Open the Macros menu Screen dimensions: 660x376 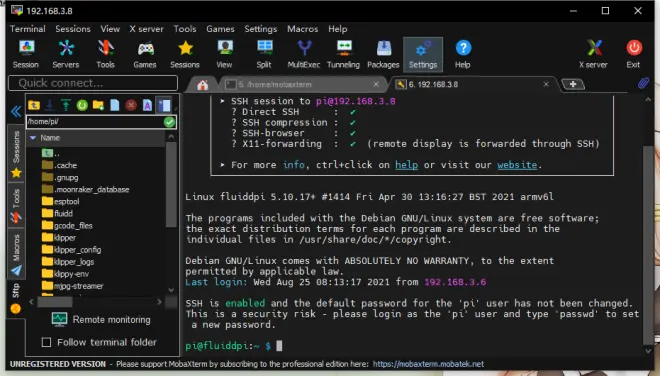coord(302,29)
